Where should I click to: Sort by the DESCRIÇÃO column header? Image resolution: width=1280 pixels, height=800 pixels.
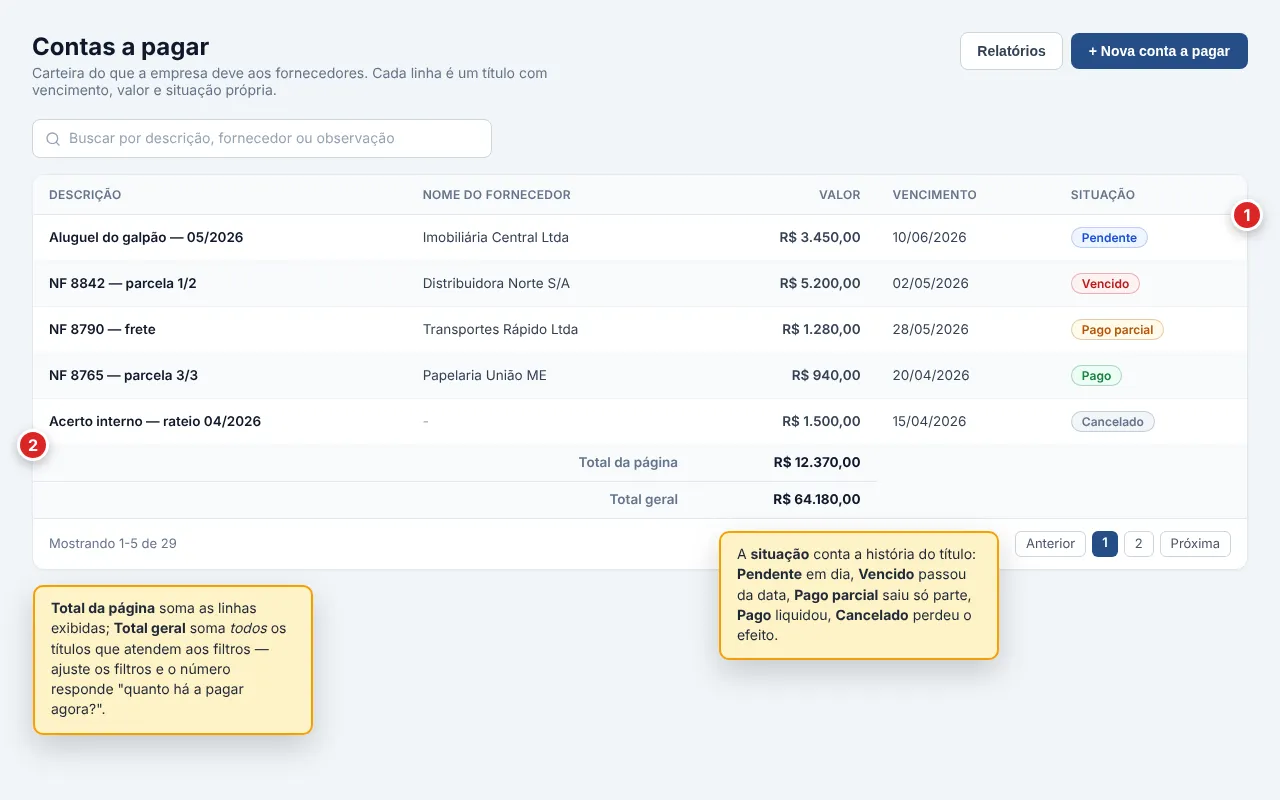(85, 195)
